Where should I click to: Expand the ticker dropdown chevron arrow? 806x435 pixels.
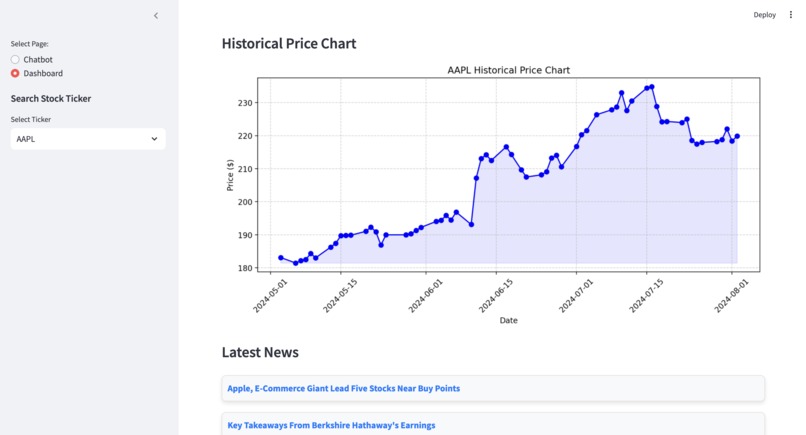point(154,139)
